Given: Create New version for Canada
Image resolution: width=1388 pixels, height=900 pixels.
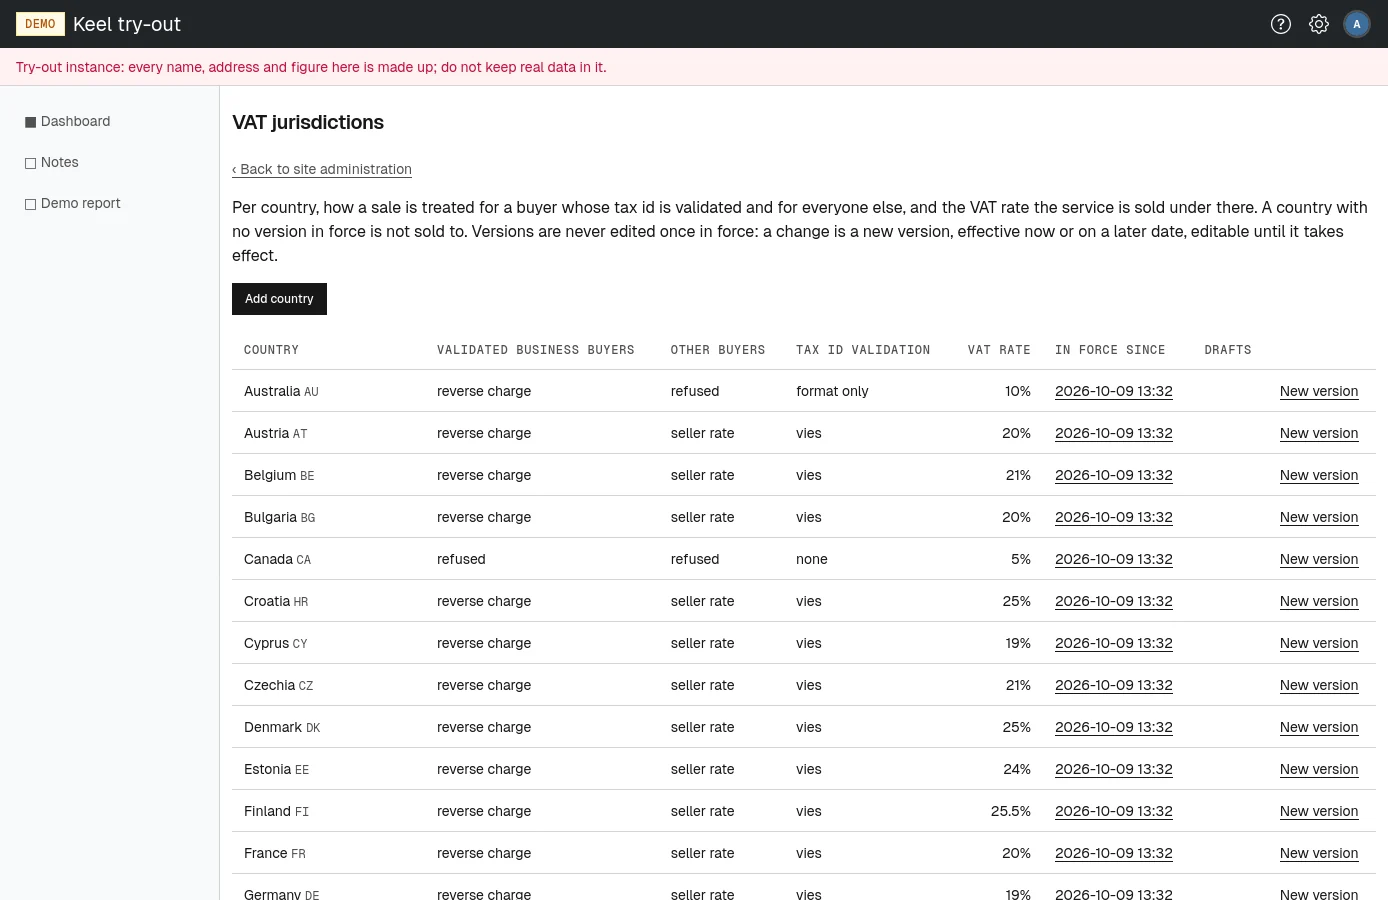Looking at the screenshot, I should 1319,559.
